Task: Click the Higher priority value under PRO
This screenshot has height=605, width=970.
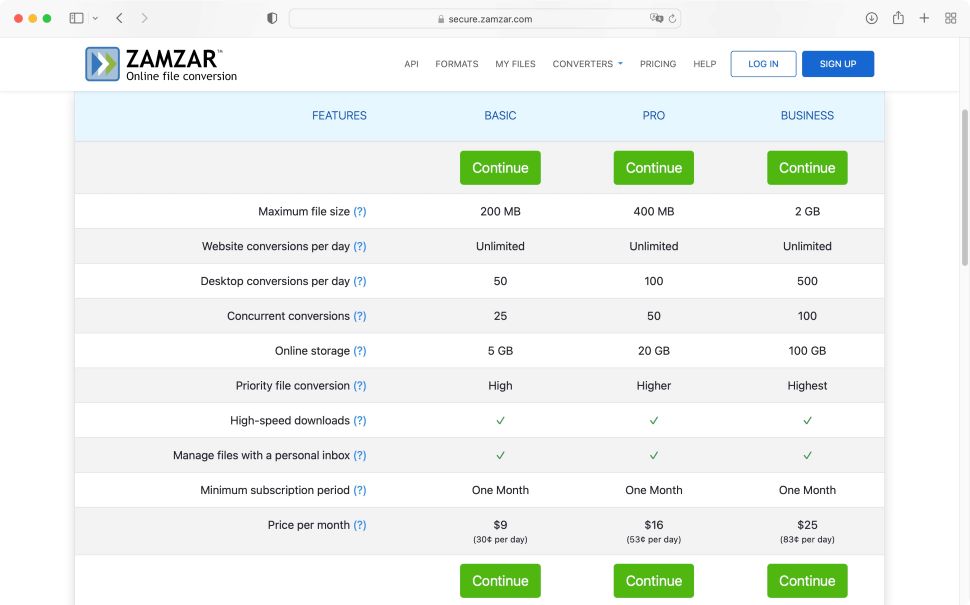Action: tap(653, 385)
